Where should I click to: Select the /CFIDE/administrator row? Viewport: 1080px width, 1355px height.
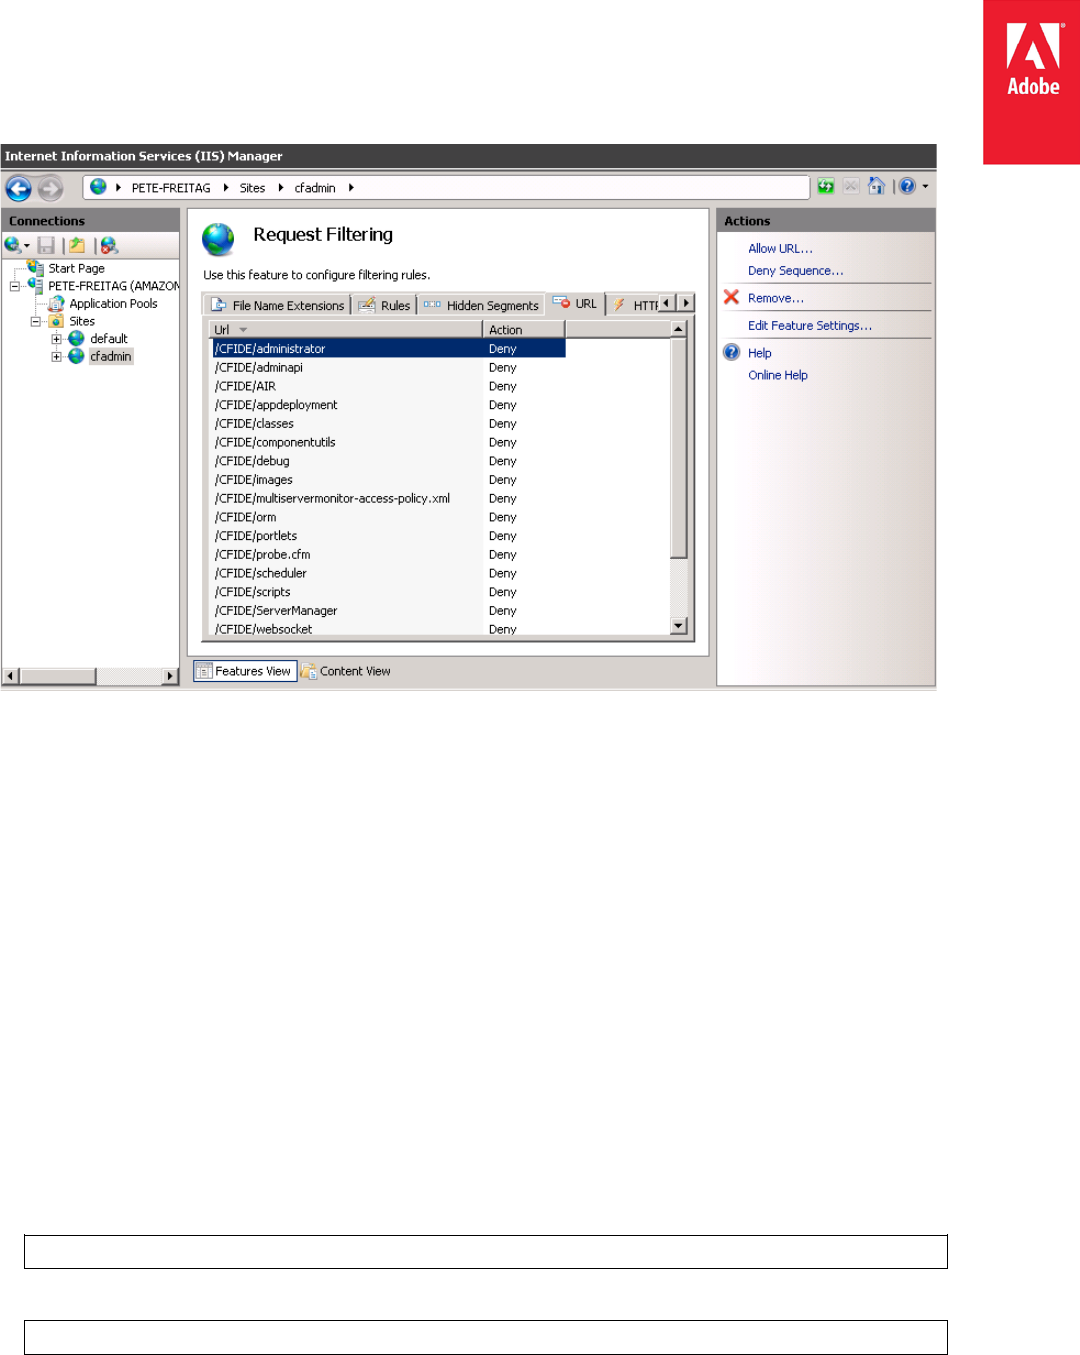click(388, 349)
